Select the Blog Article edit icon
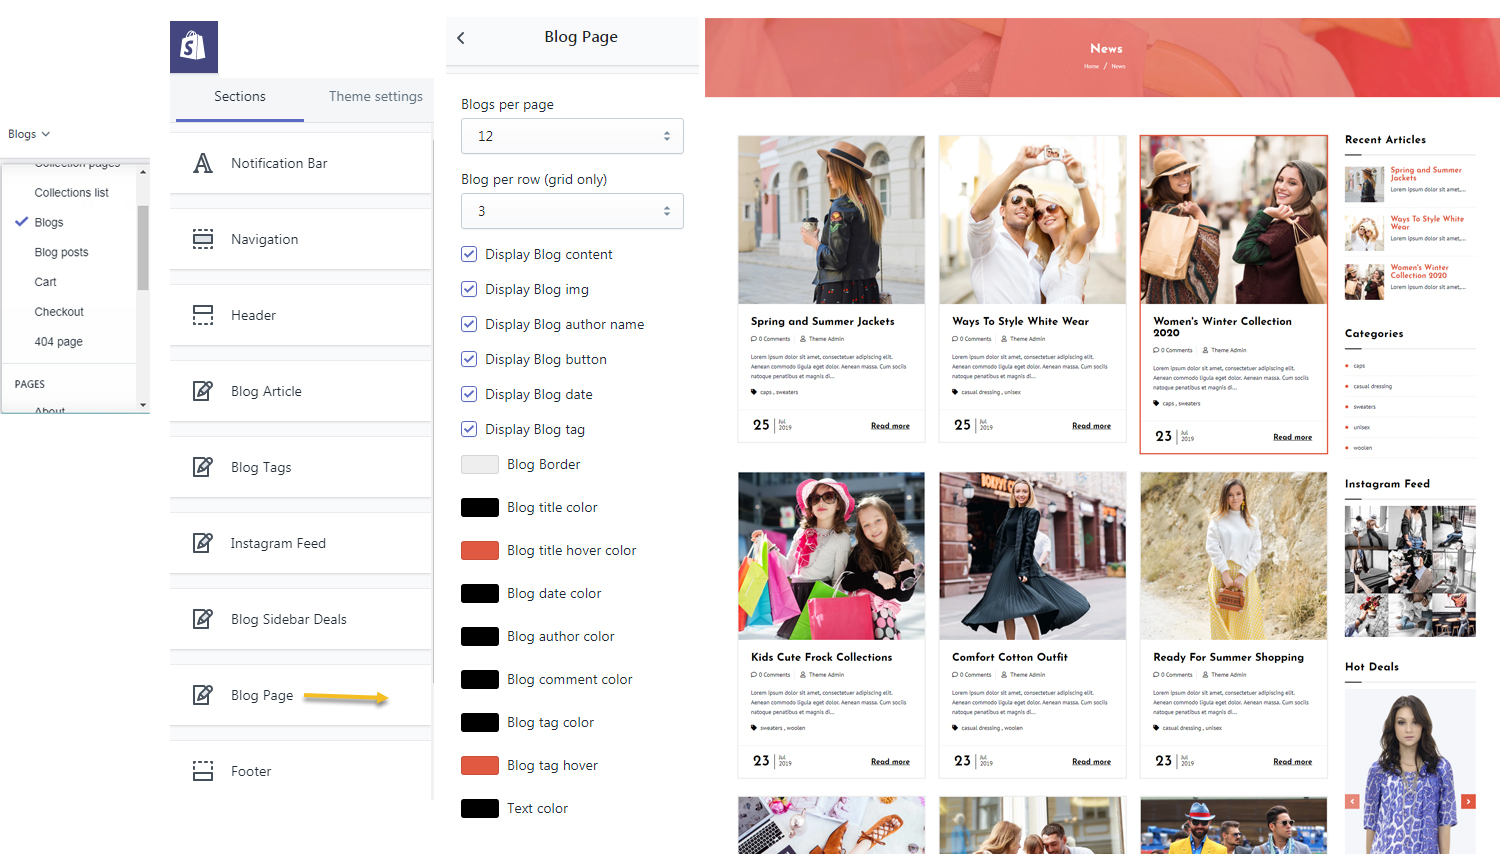1500x854 pixels. 203,390
